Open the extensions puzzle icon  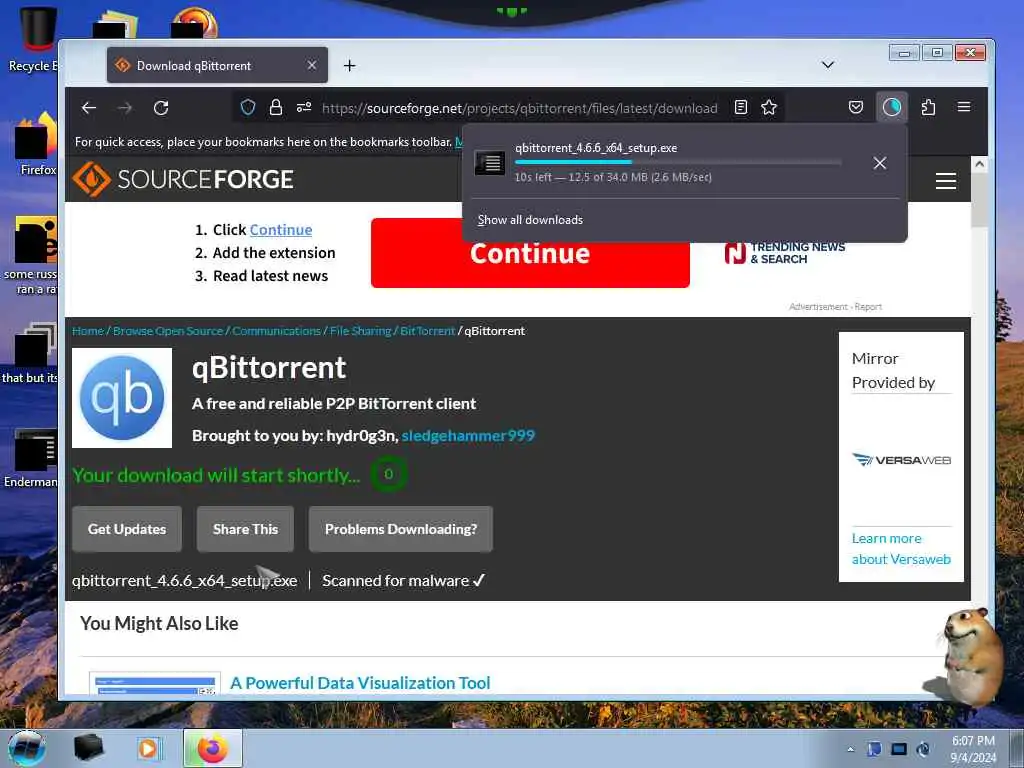(928, 107)
